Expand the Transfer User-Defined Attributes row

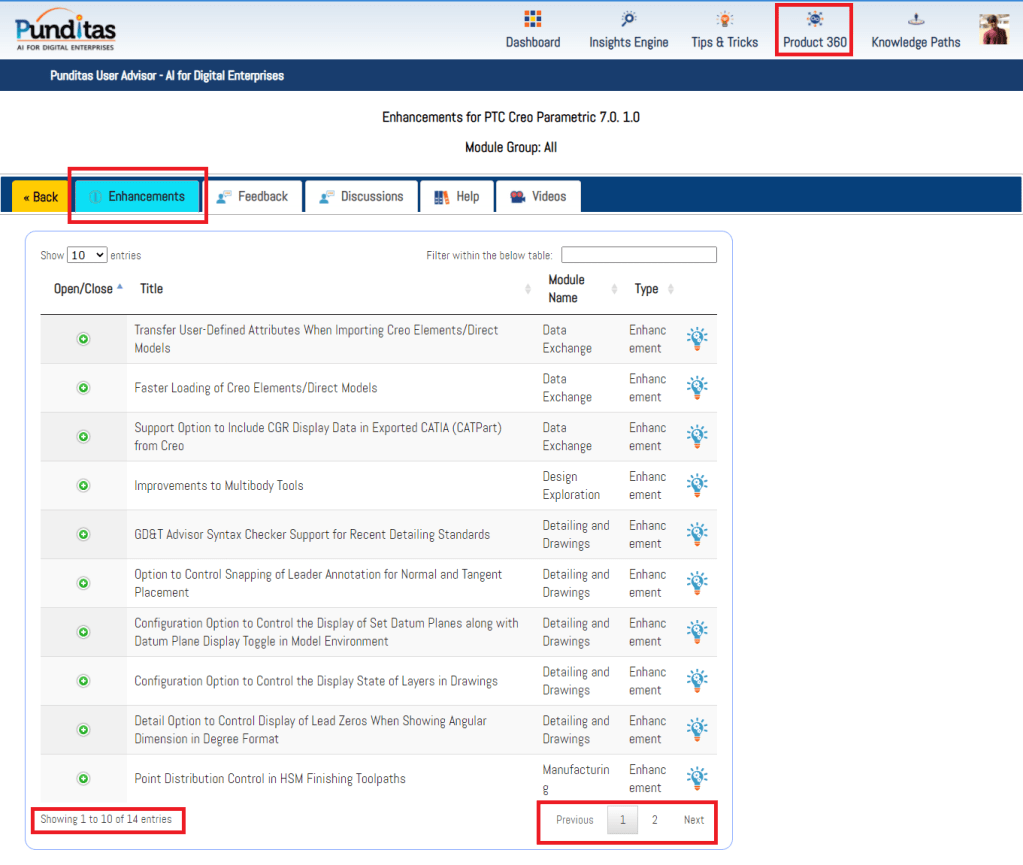pyautogui.click(x=84, y=339)
